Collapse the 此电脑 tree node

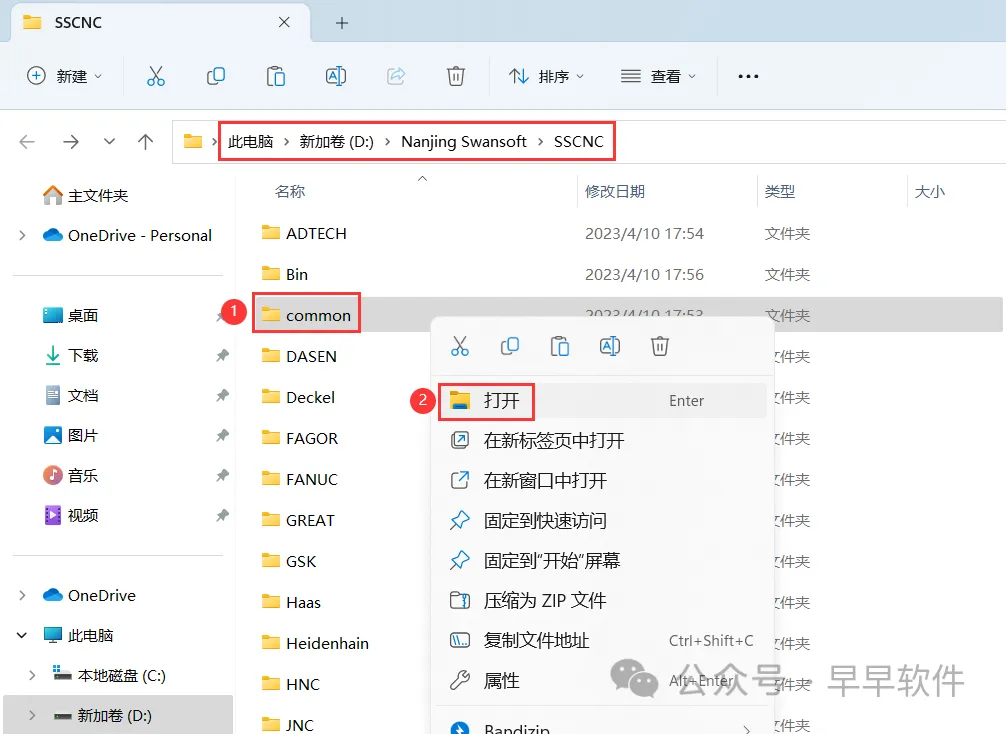22,635
